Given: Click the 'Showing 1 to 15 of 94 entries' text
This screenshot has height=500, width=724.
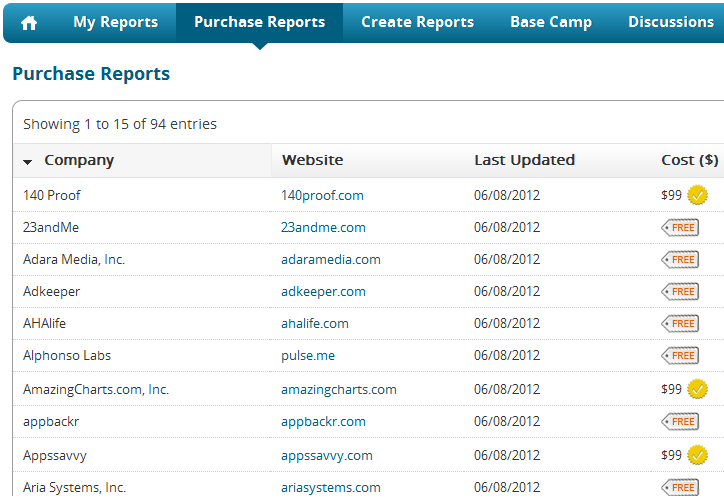Looking at the screenshot, I should [120, 124].
